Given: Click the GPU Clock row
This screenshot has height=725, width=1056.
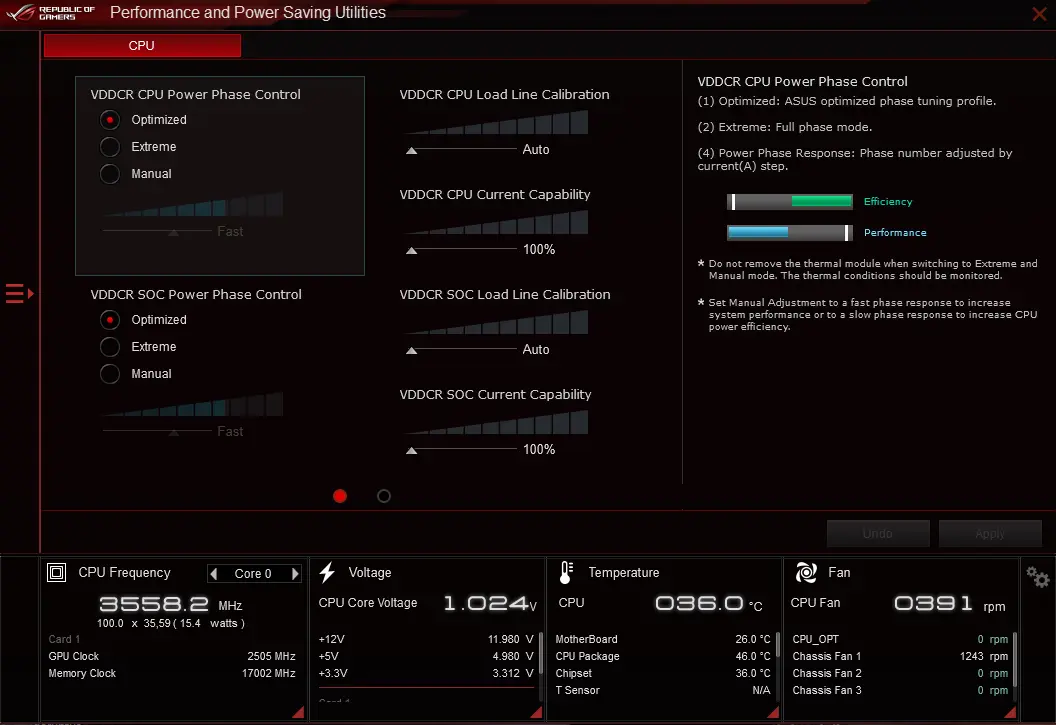Looking at the screenshot, I should pos(172,656).
